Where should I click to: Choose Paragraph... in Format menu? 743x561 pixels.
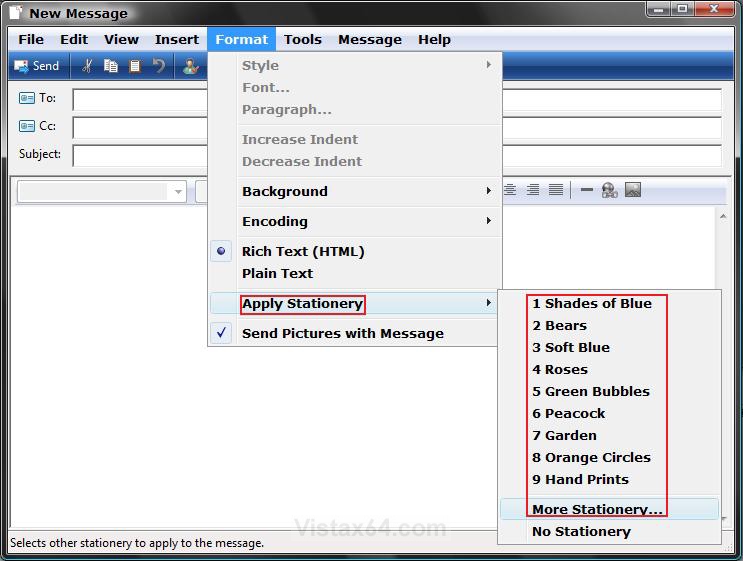pyautogui.click(x=355, y=109)
